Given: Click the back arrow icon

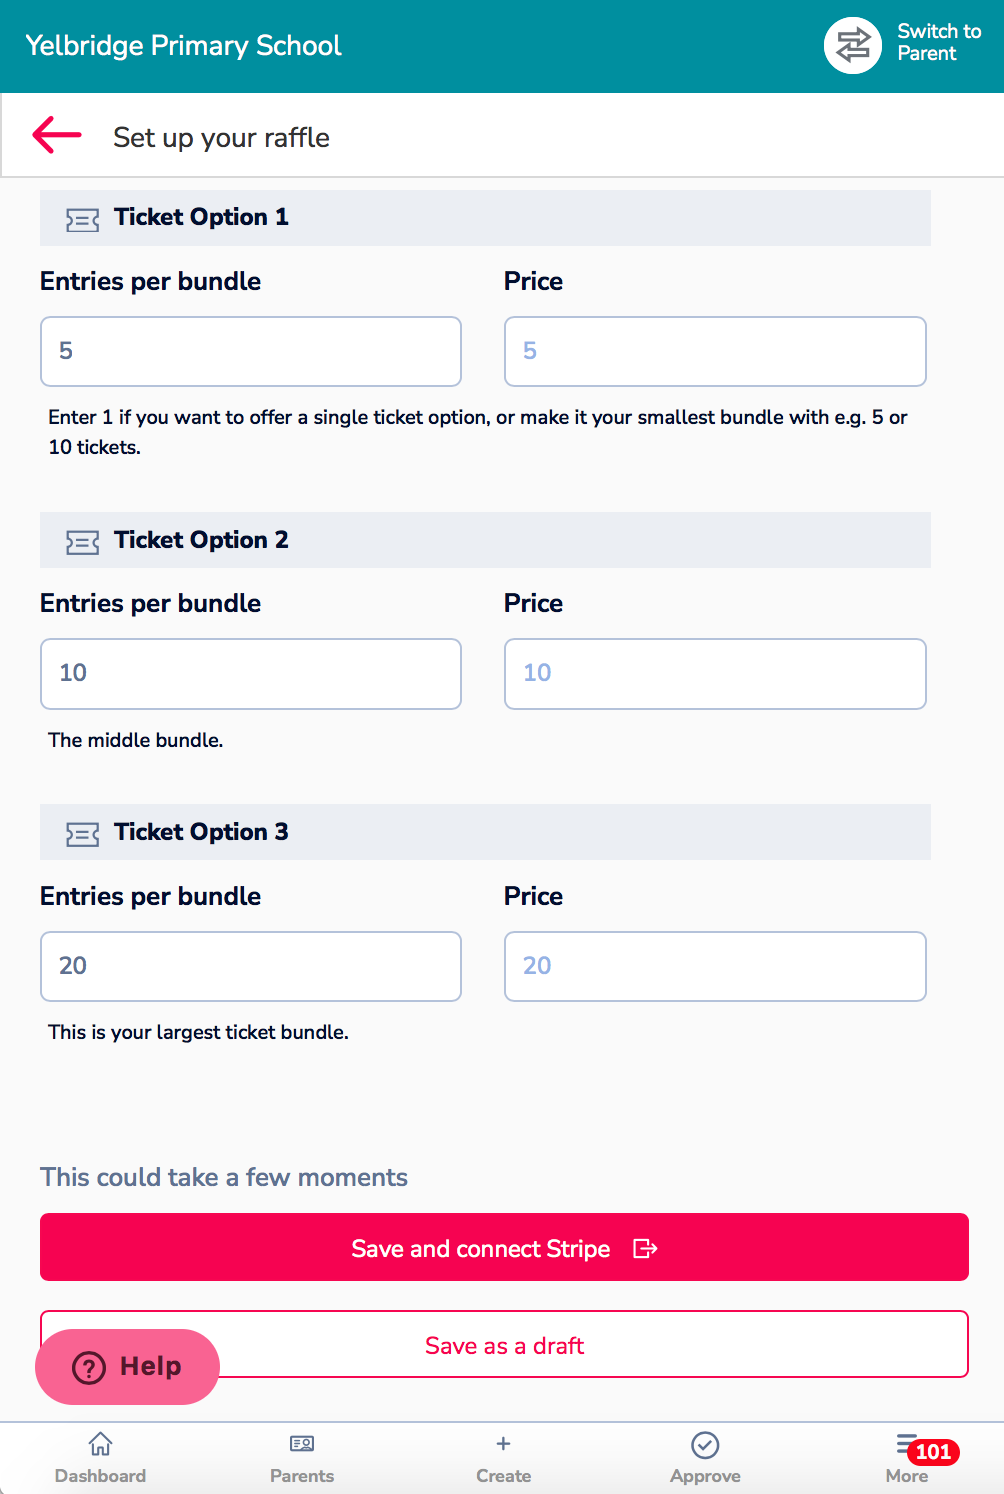Looking at the screenshot, I should [57, 135].
